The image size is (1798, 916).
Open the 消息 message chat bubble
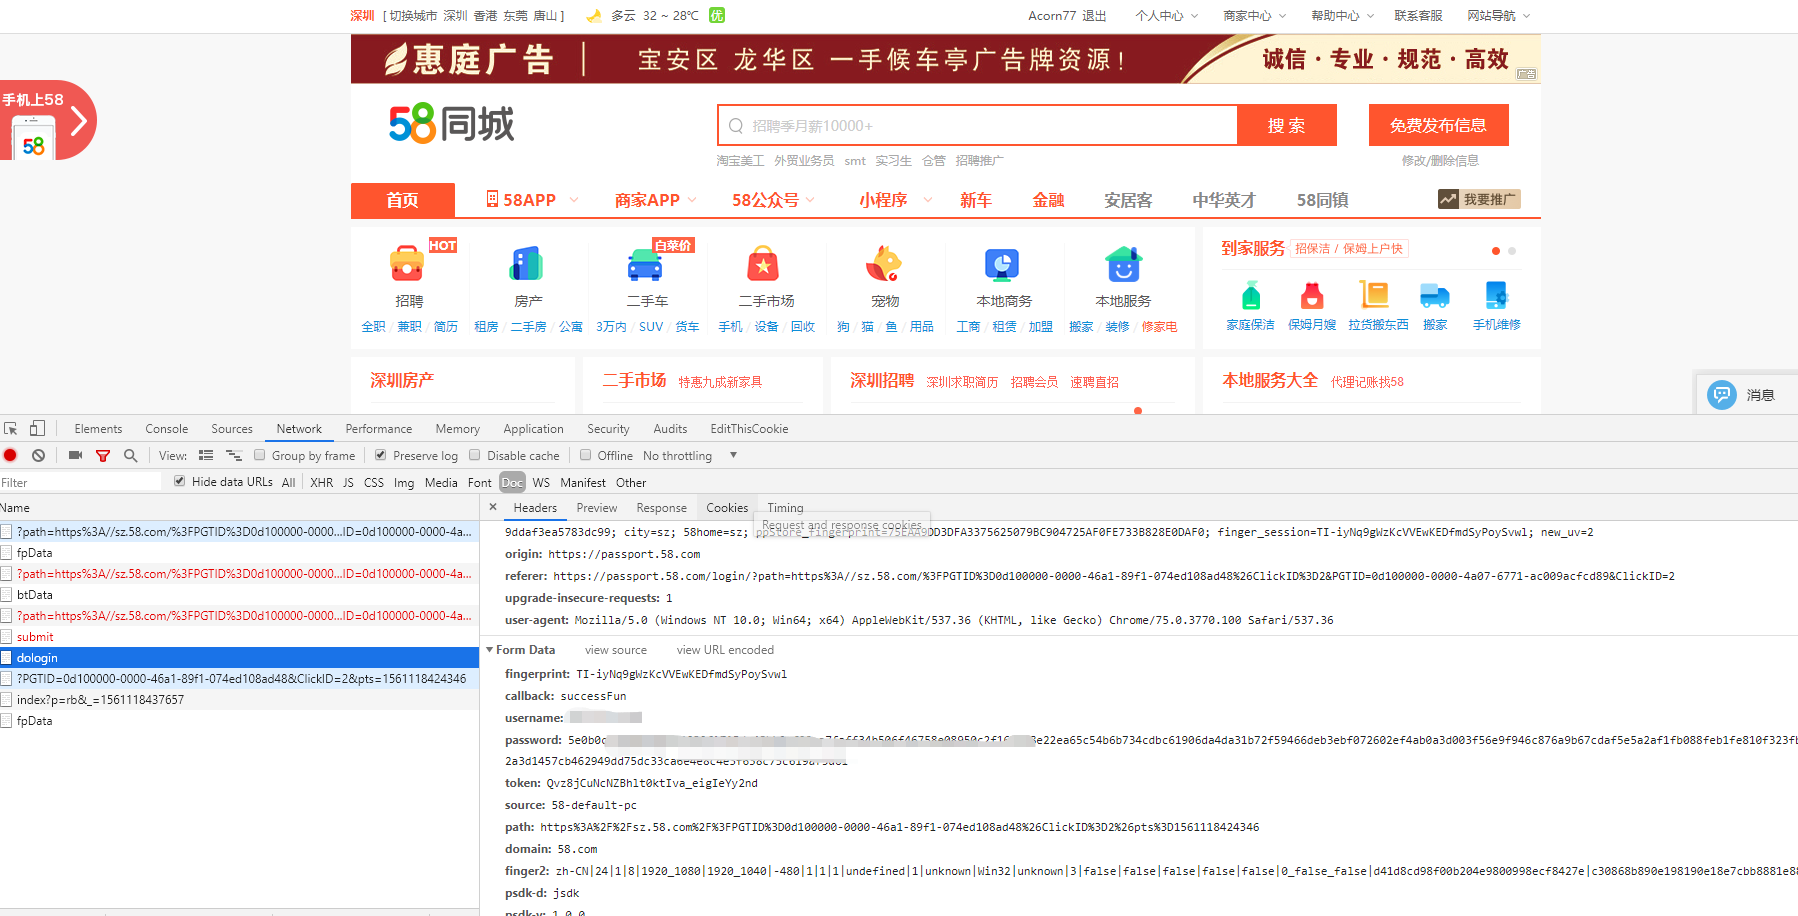pos(1721,395)
